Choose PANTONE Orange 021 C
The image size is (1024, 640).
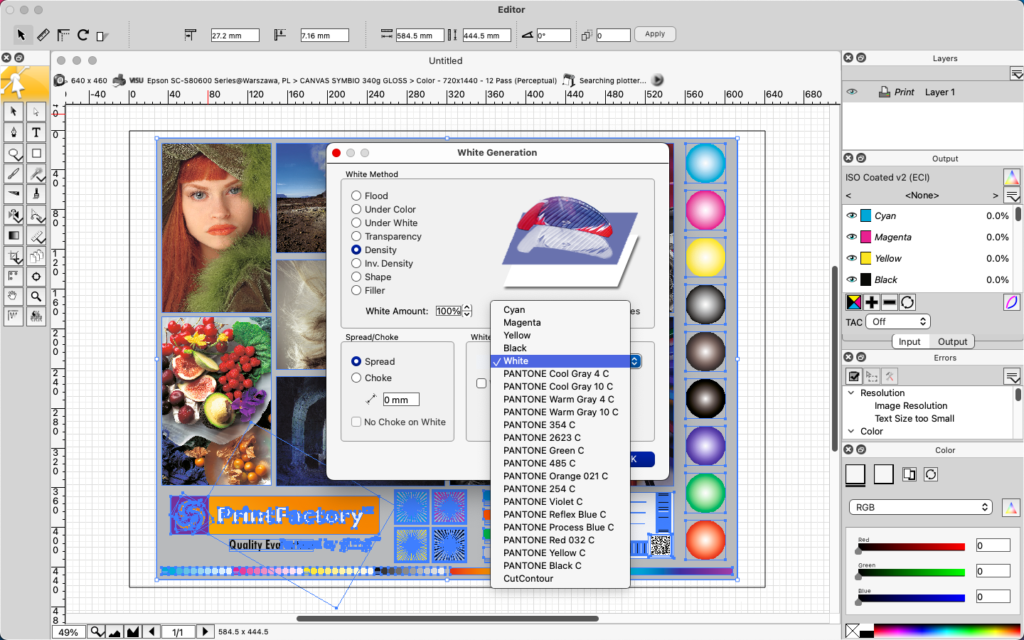tap(560, 476)
